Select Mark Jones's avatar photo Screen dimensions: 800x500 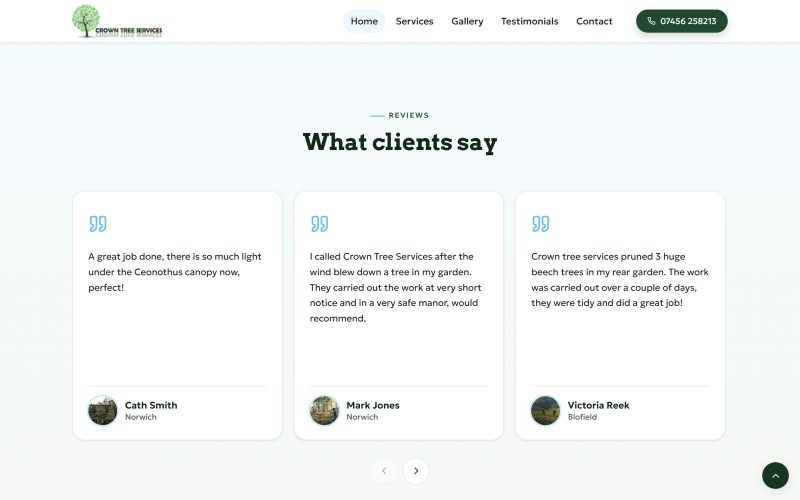[x=324, y=410]
